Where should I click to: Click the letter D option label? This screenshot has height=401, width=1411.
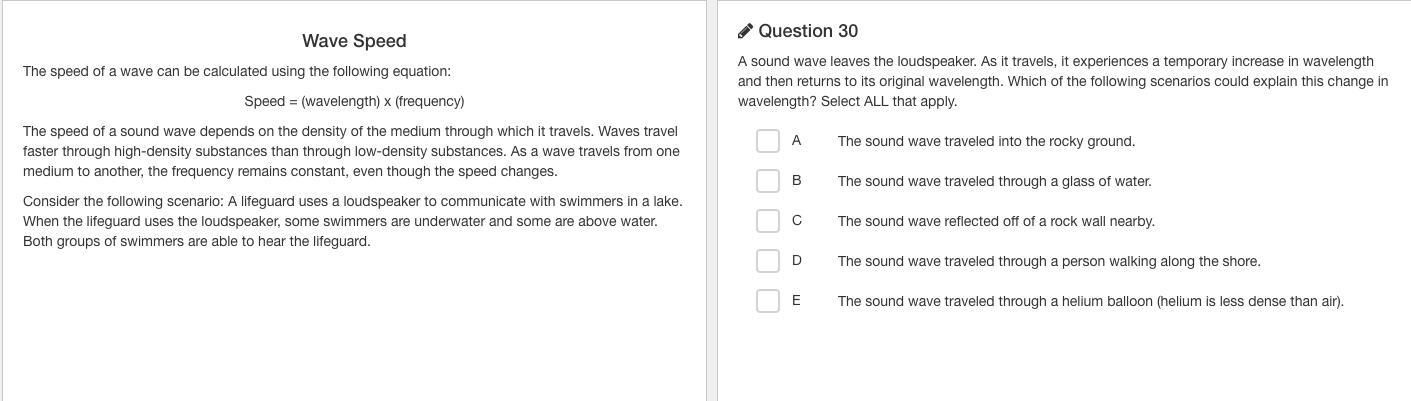point(796,261)
